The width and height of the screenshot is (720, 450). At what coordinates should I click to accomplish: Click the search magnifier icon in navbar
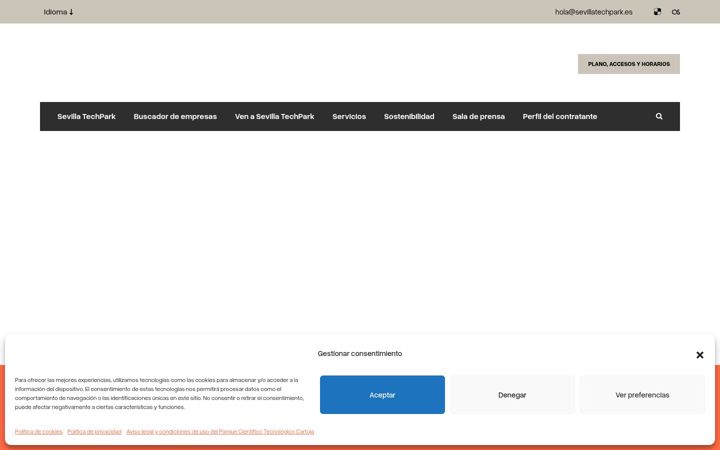(x=659, y=117)
